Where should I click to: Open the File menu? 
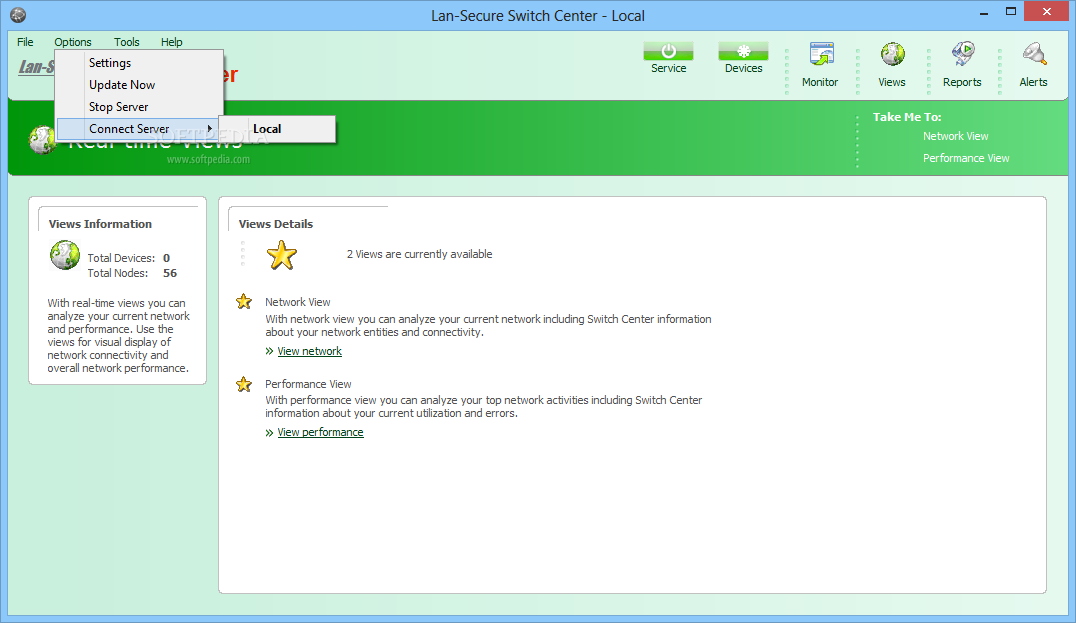(x=25, y=42)
